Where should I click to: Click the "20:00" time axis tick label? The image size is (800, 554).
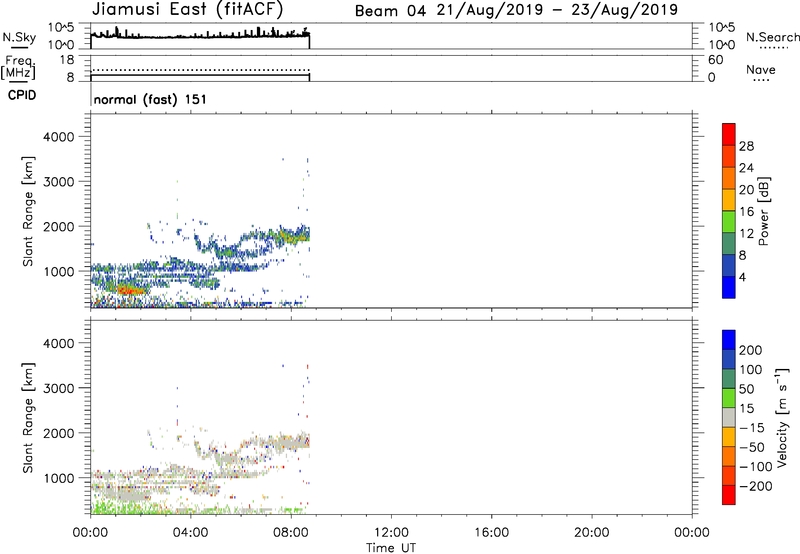[x=591, y=533]
